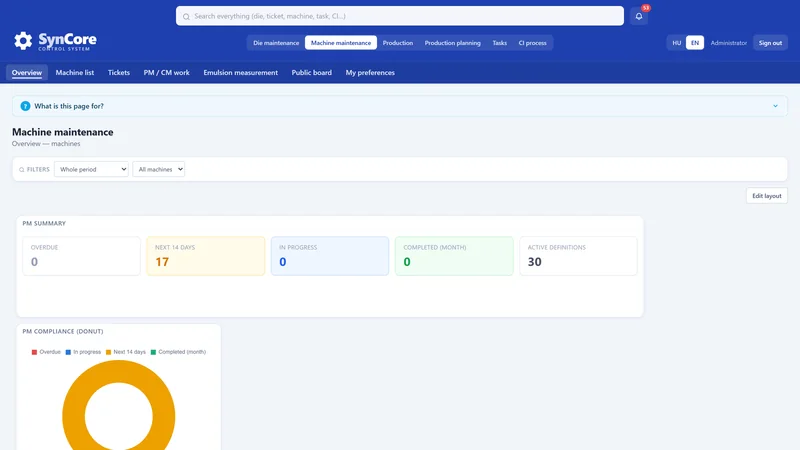The height and width of the screenshot is (450, 800).
Task: Click the Next 14 days card
Action: pos(206,256)
